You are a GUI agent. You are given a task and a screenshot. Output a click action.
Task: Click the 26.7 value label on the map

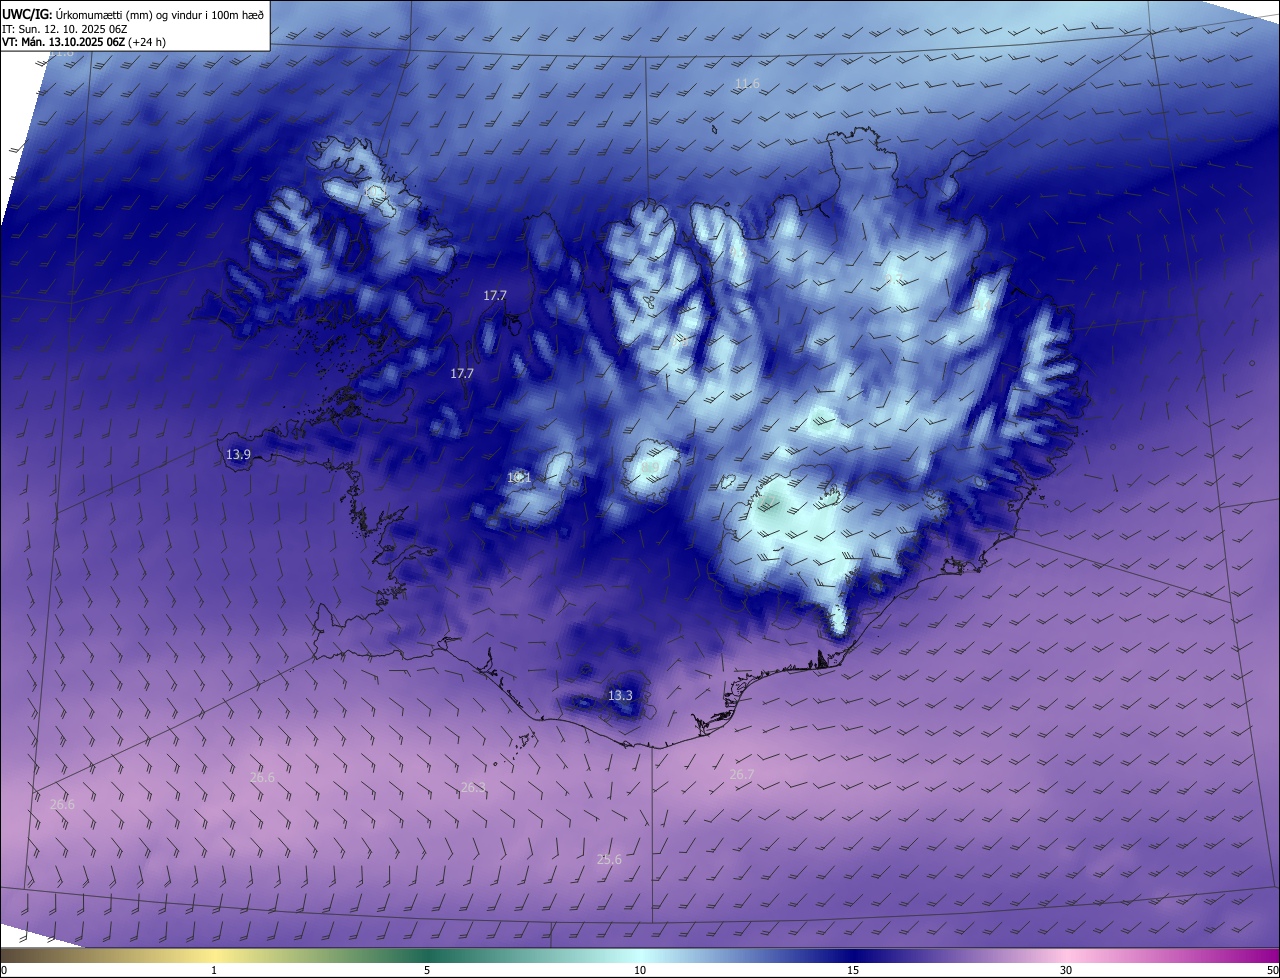[742, 775]
